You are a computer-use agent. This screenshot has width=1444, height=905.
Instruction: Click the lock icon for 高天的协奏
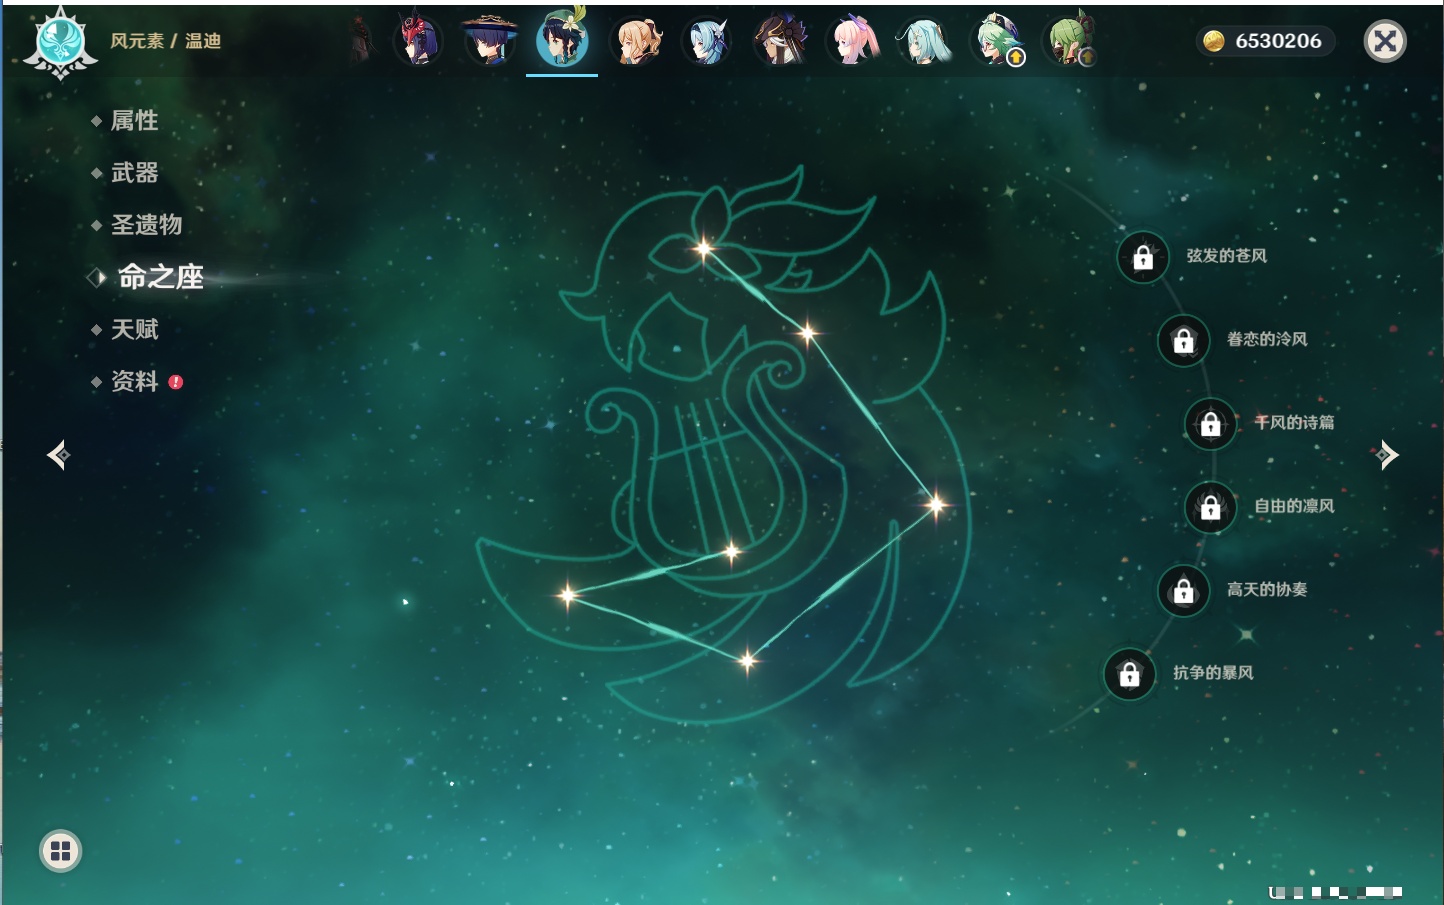1183,591
